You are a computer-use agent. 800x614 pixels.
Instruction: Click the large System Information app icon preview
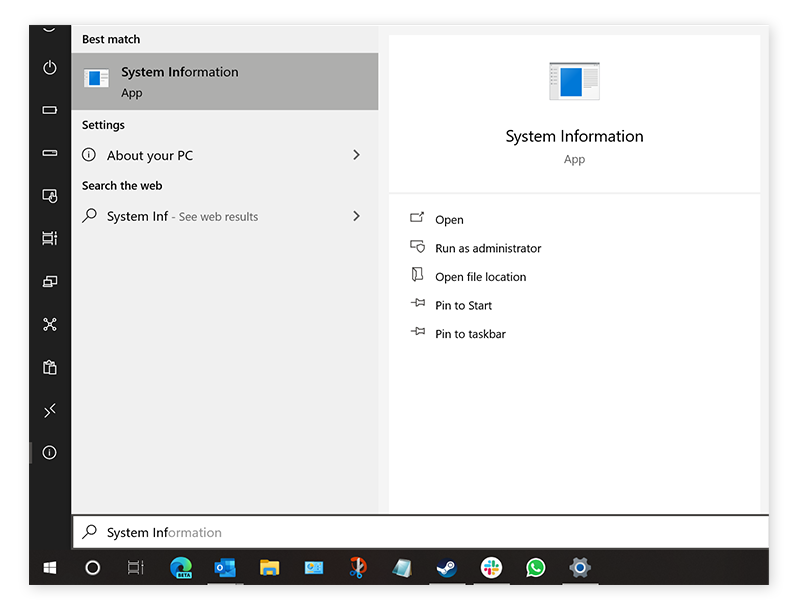pos(574,81)
